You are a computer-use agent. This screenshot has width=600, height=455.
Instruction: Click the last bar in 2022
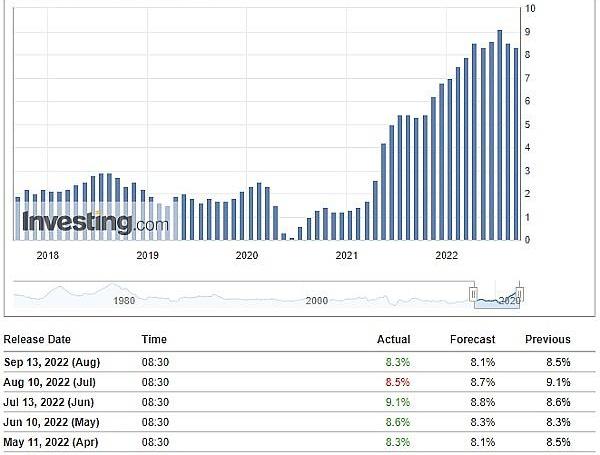(x=516, y=144)
